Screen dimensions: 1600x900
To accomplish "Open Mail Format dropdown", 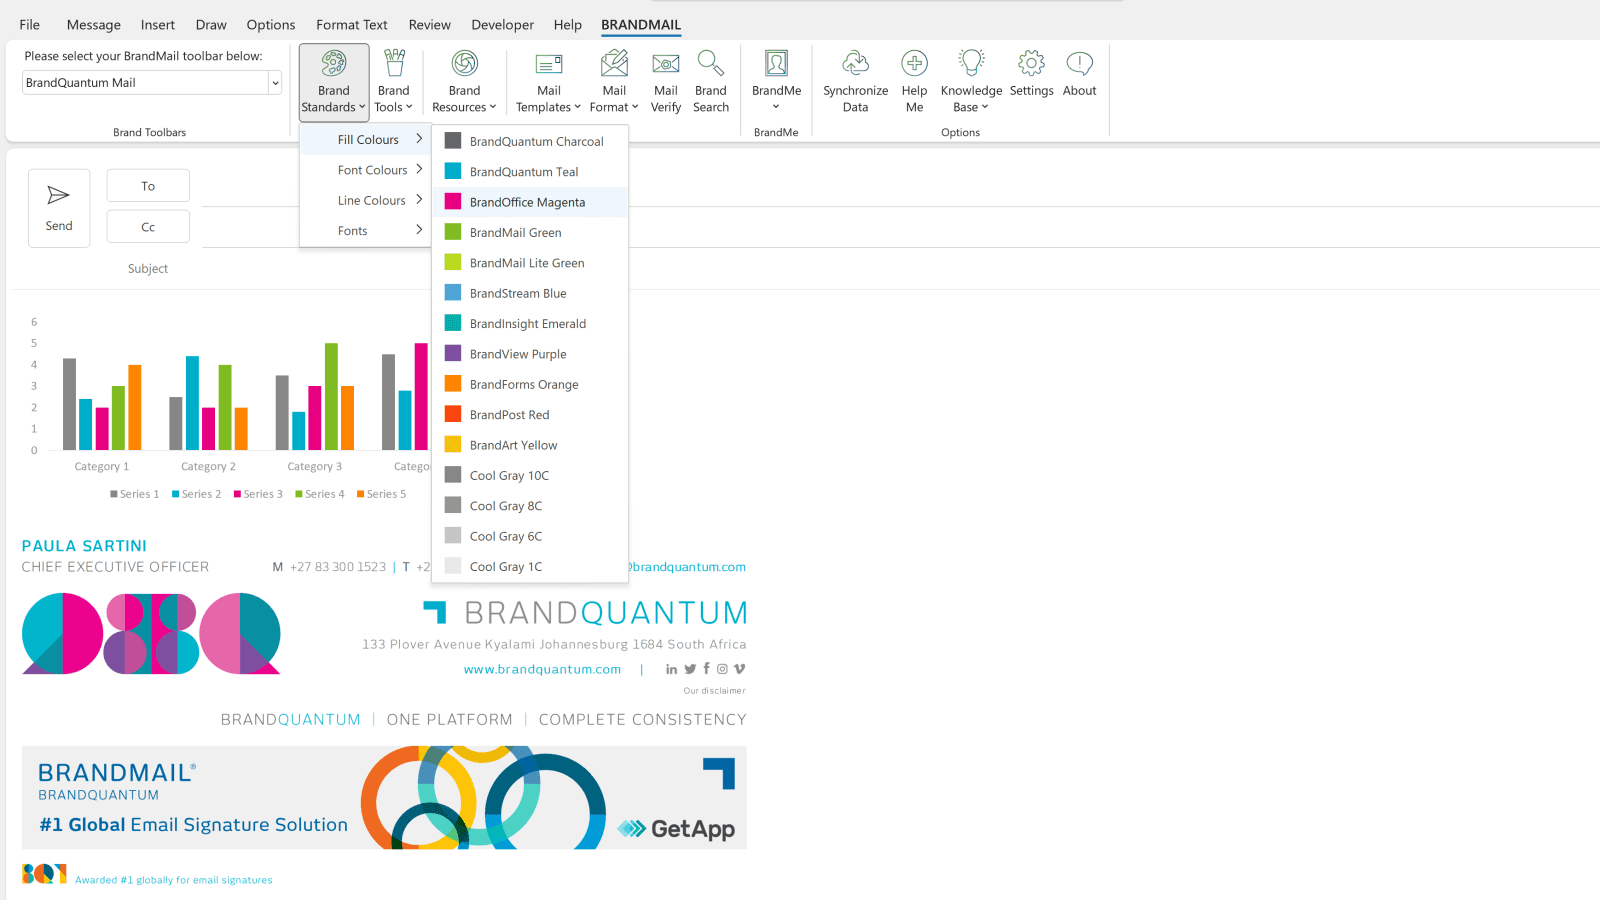I will [x=614, y=82].
